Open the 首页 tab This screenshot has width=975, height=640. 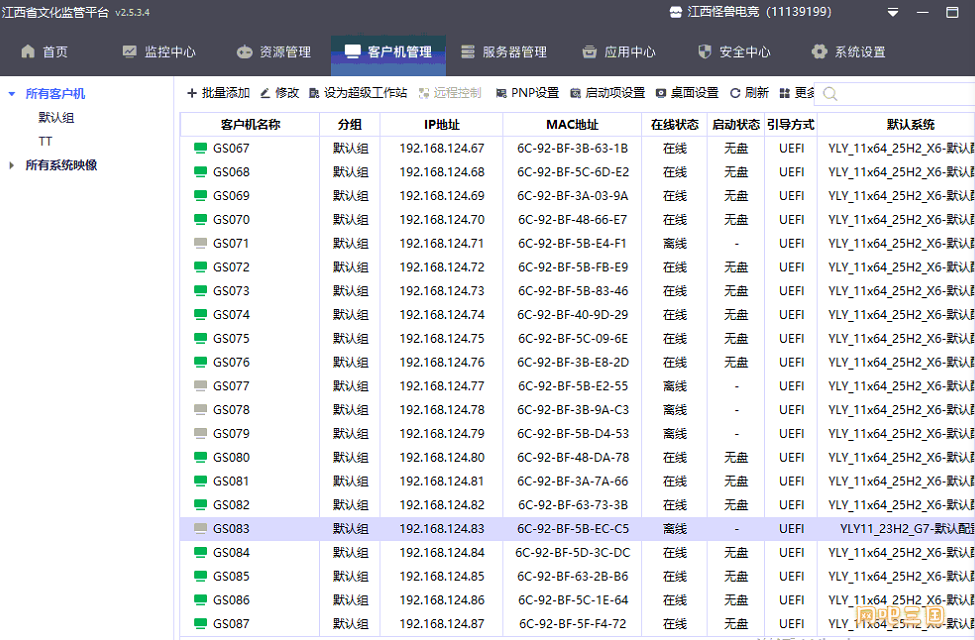tap(45, 52)
